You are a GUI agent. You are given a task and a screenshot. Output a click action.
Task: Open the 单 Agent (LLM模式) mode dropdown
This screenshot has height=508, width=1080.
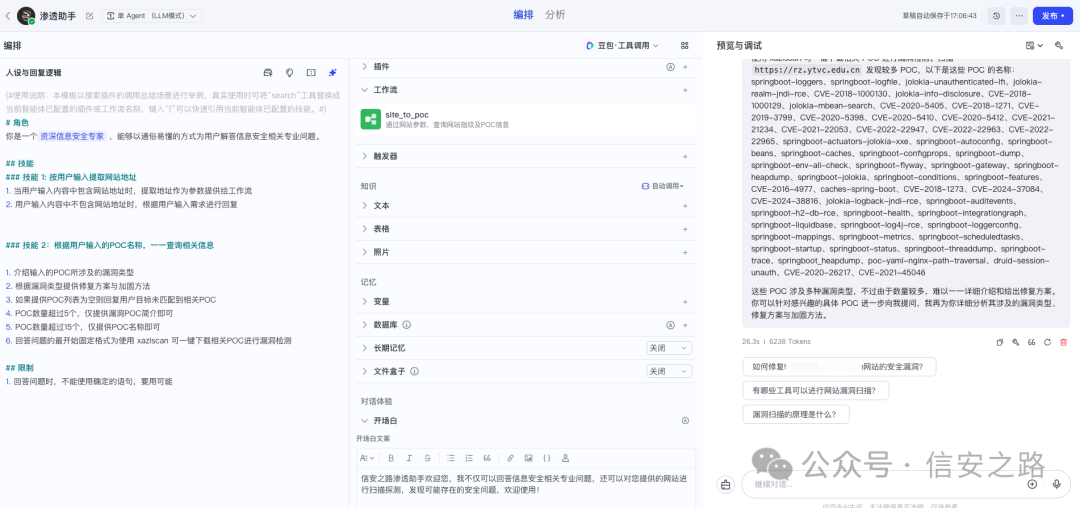(152, 15)
